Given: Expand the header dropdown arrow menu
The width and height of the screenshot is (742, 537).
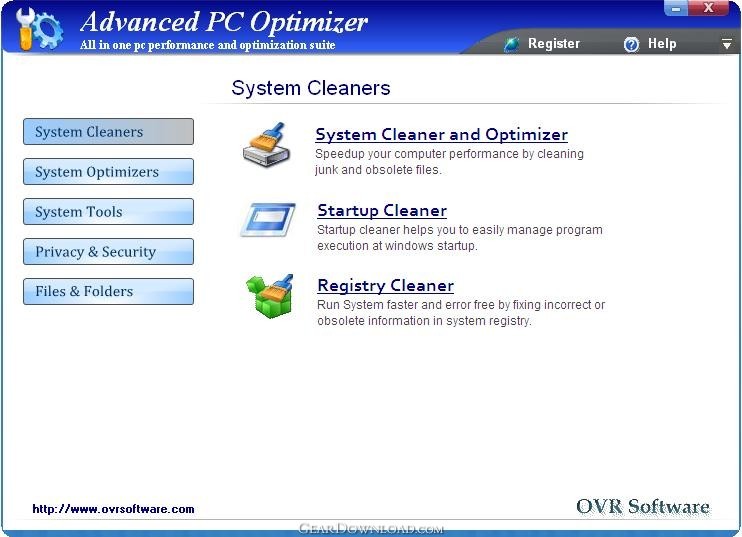Looking at the screenshot, I should tap(727, 44).
